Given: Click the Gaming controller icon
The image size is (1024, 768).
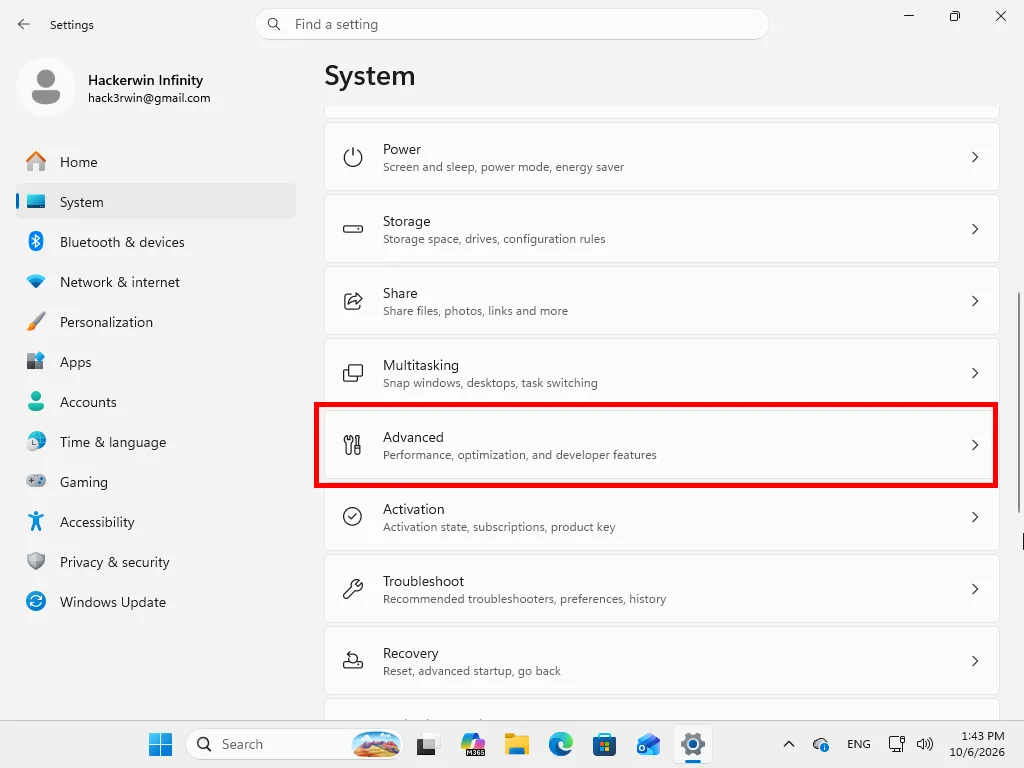Looking at the screenshot, I should coord(36,481).
